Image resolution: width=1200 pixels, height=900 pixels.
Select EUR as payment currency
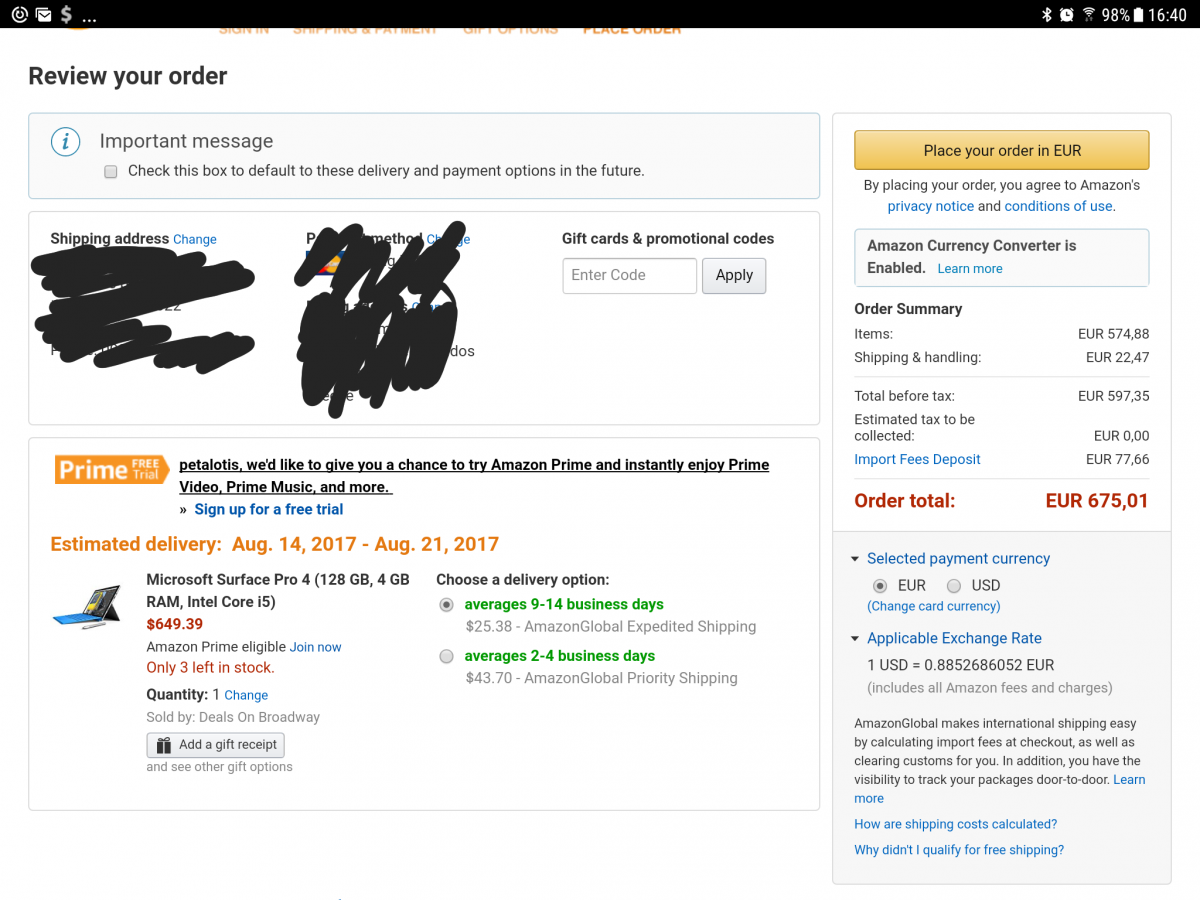(880, 586)
